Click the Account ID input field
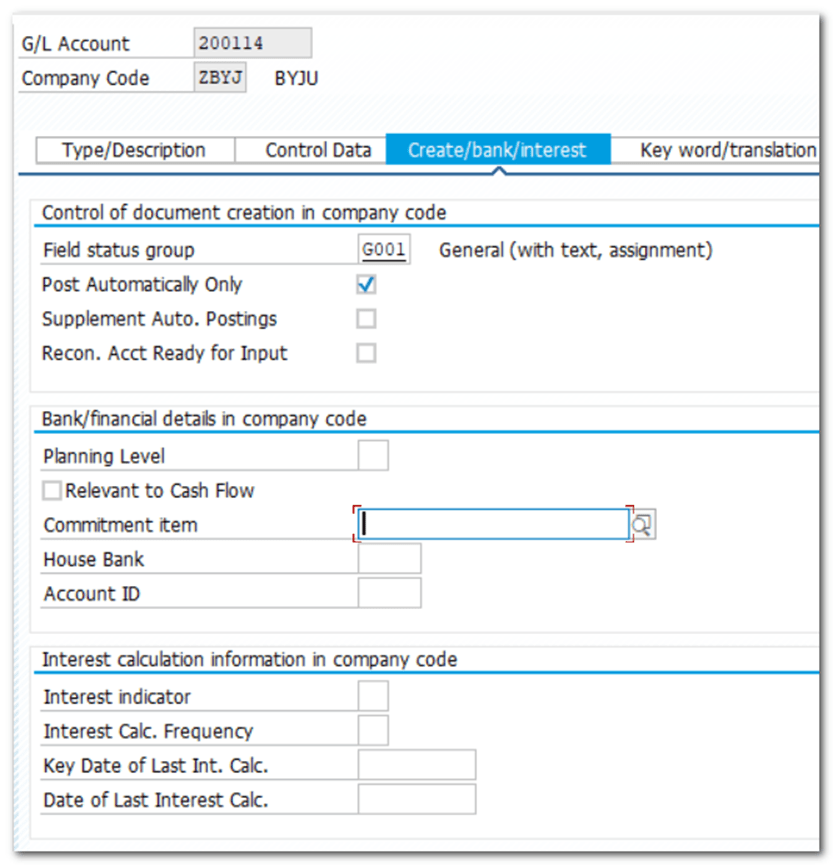The image size is (833, 865). pyautogui.click(x=389, y=593)
